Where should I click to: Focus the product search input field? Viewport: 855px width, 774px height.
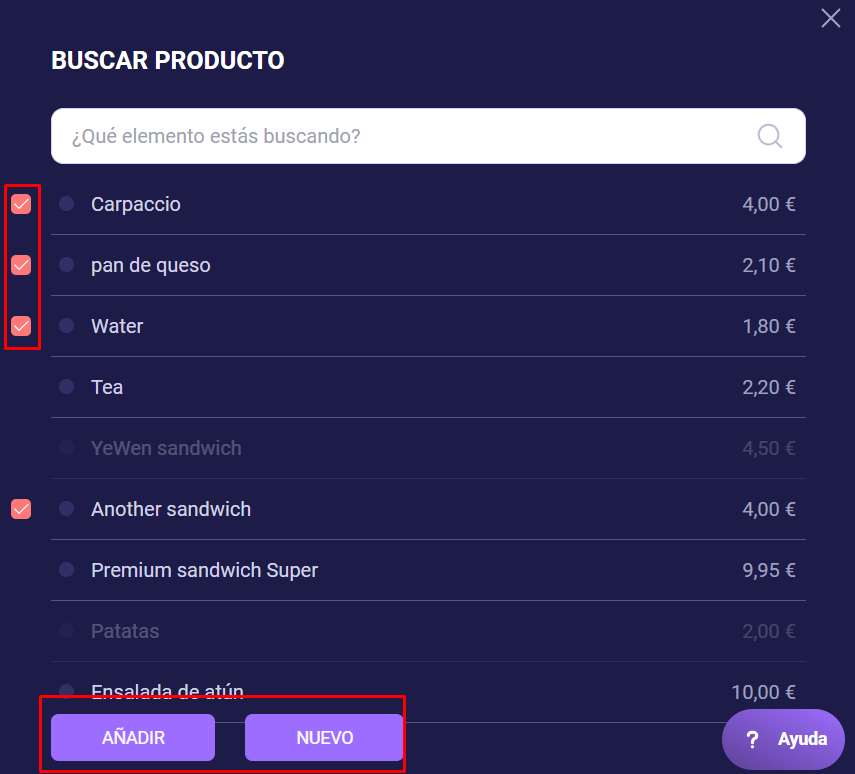(400, 136)
